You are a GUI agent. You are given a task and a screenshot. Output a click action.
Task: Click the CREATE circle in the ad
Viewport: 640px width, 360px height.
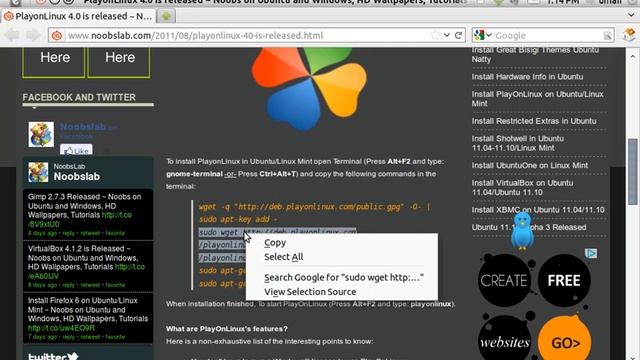[504, 280]
